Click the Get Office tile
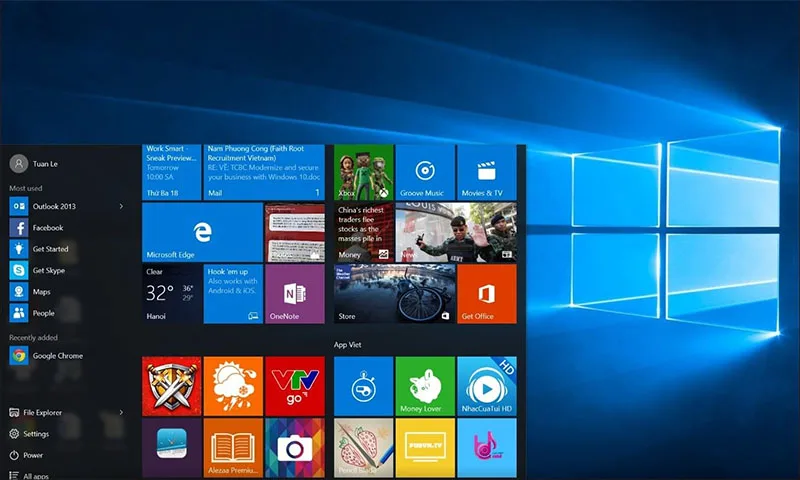This screenshot has width=800, height=480. click(x=487, y=294)
